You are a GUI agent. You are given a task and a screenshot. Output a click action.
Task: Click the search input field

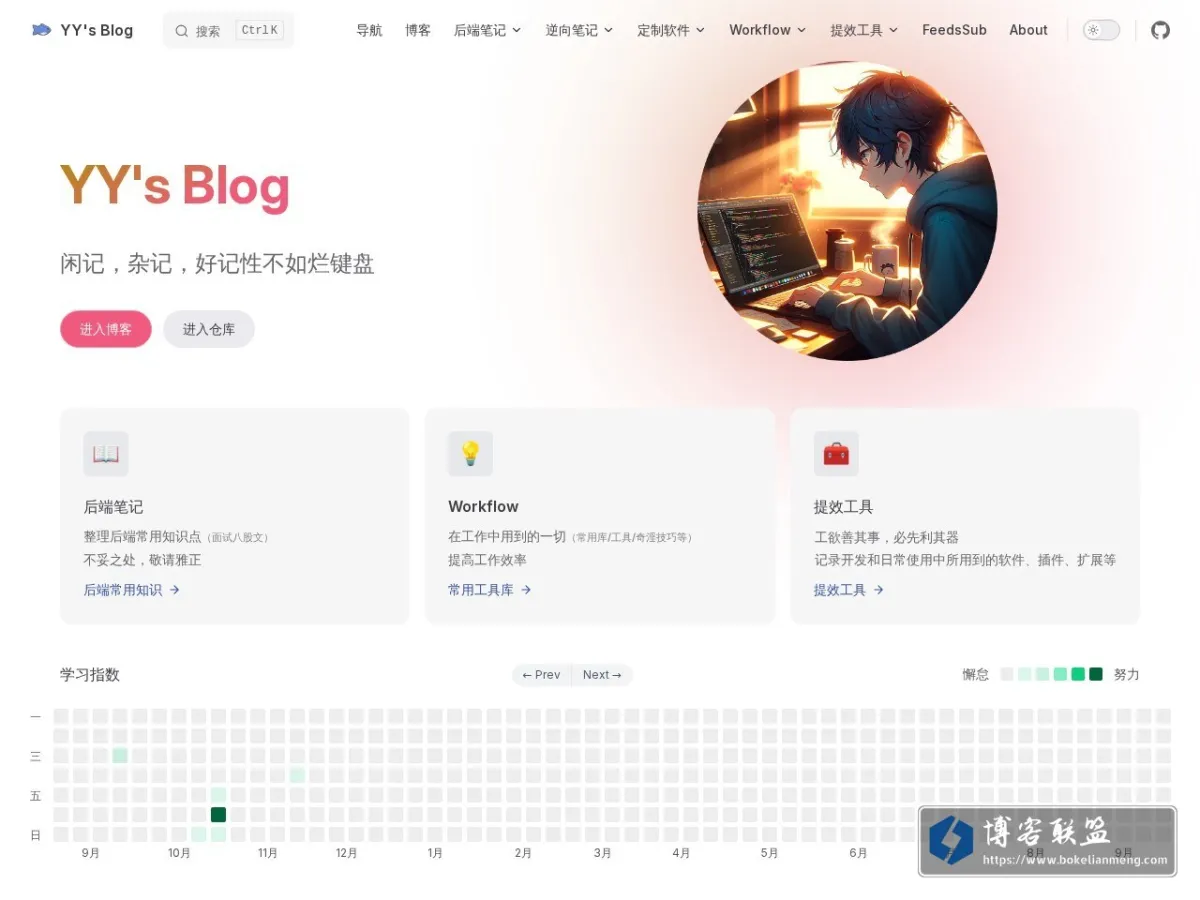[228, 30]
